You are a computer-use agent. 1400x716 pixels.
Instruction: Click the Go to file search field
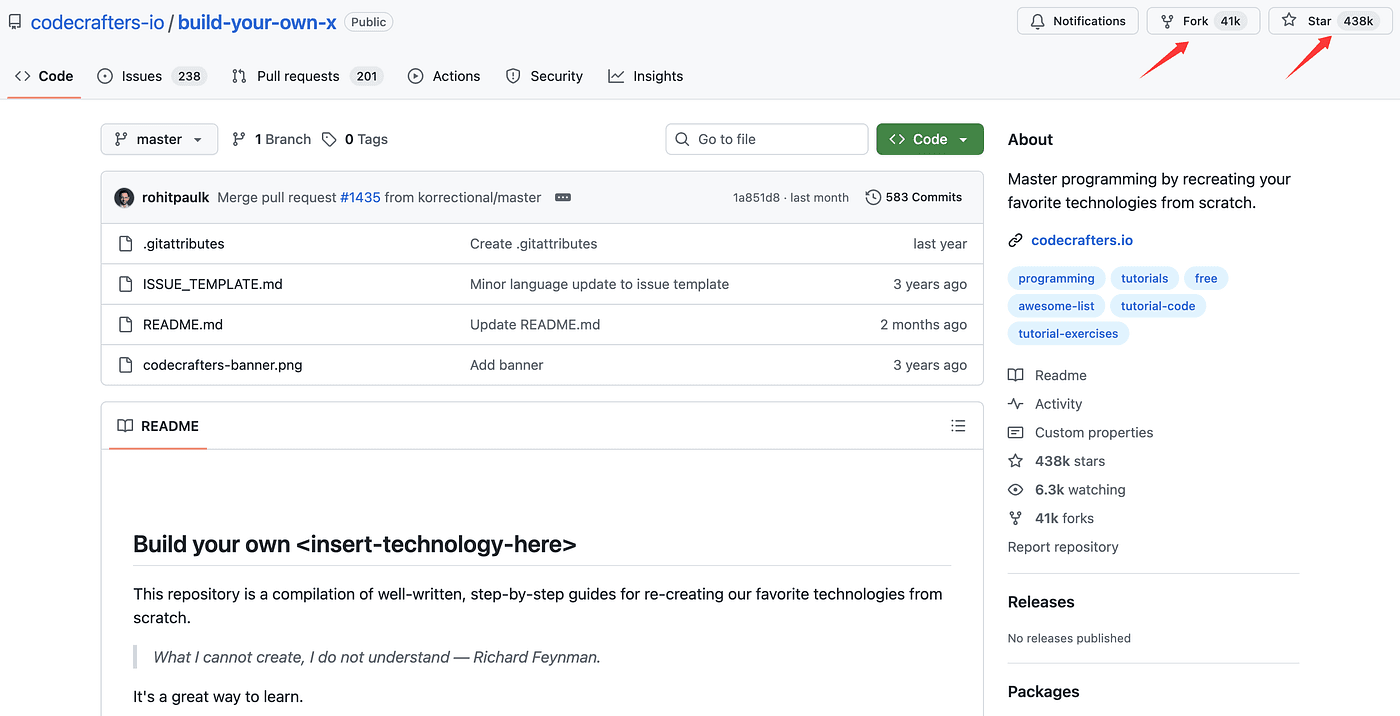pyautogui.click(x=766, y=139)
